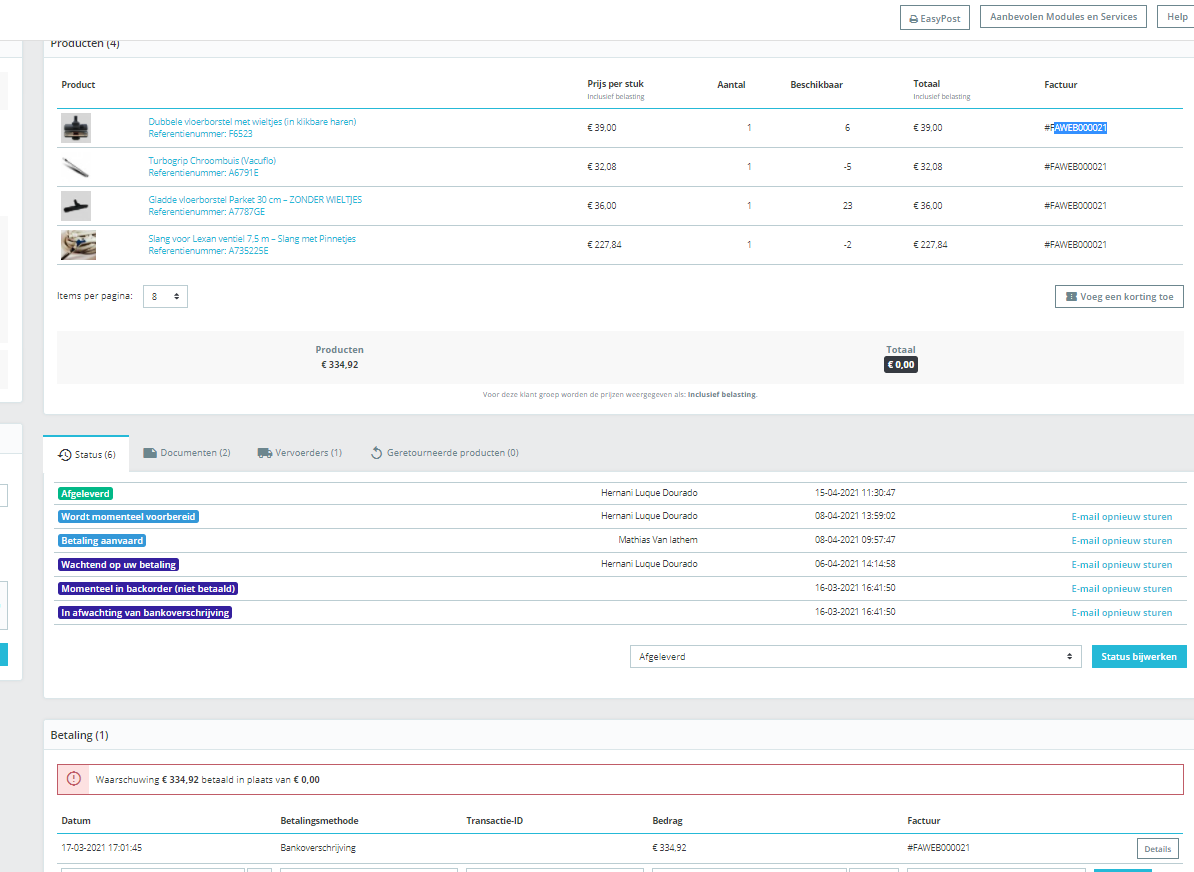Open payment Details button
This screenshot has height=872, width=1194.
[x=1157, y=849]
